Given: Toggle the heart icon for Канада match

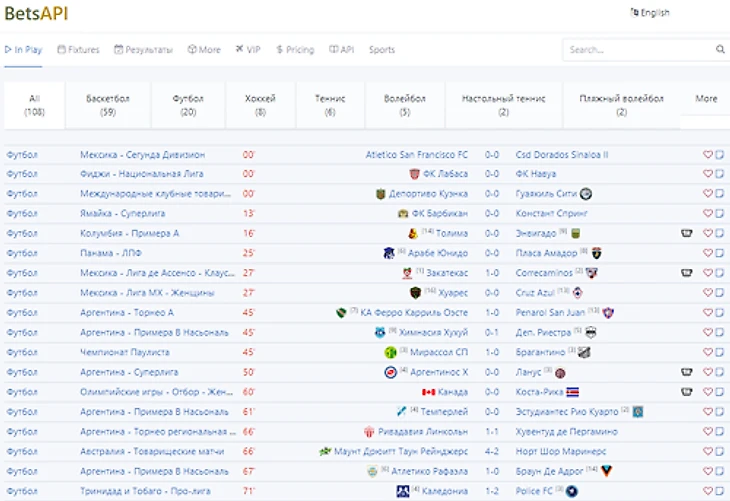Looking at the screenshot, I should [x=707, y=392].
